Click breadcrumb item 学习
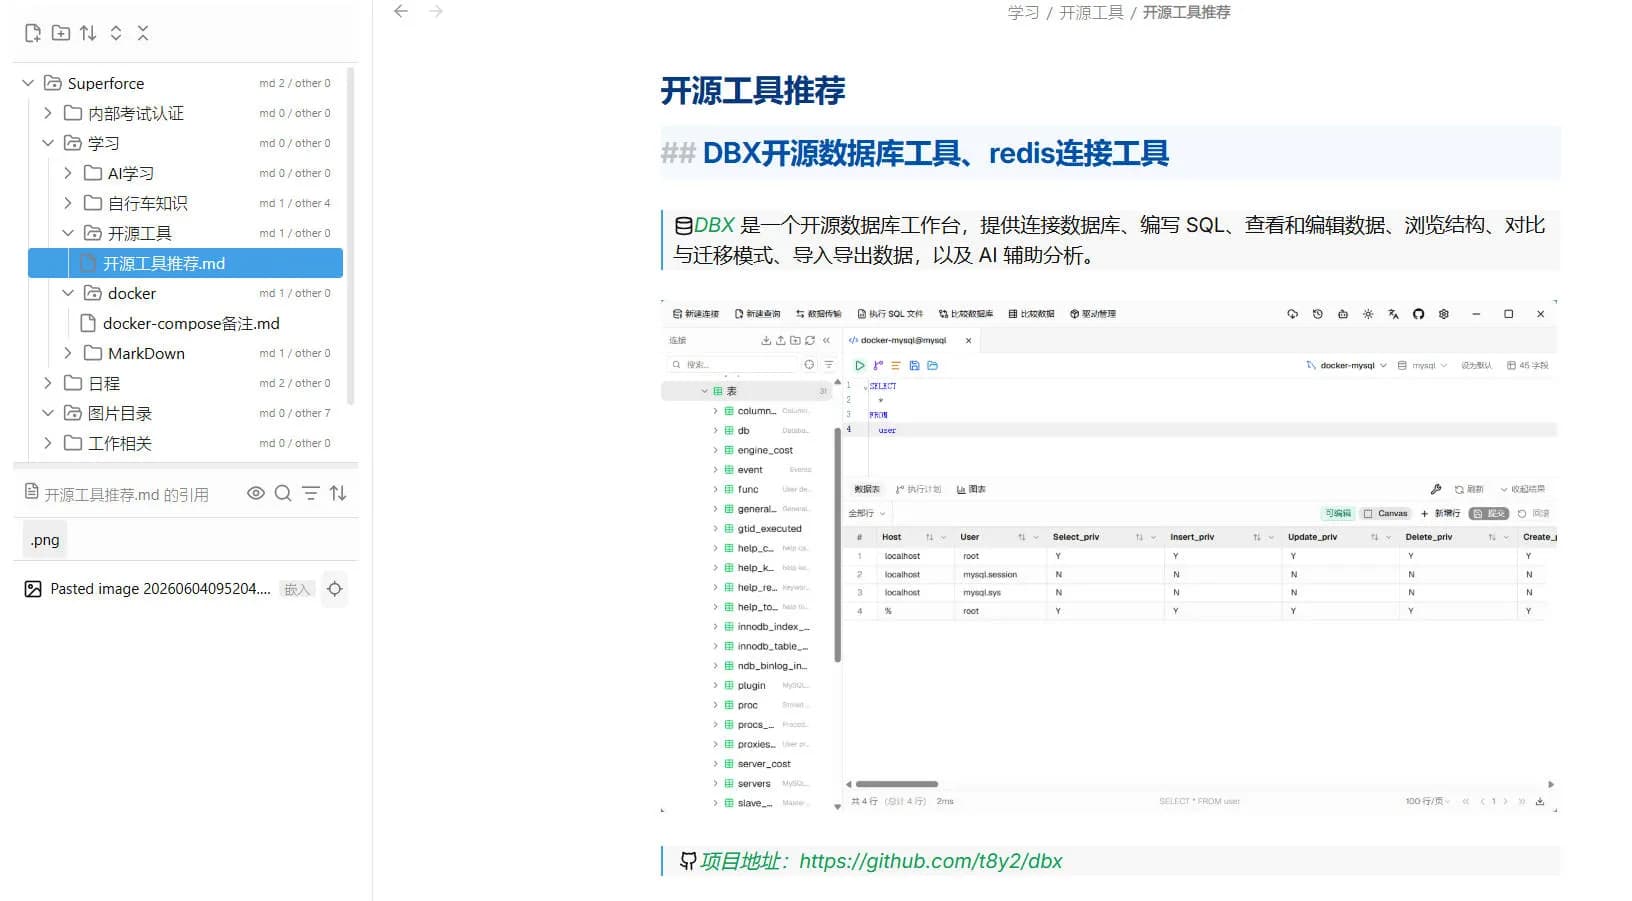This screenshot has width=1632, height=901. pos(1023,12)
